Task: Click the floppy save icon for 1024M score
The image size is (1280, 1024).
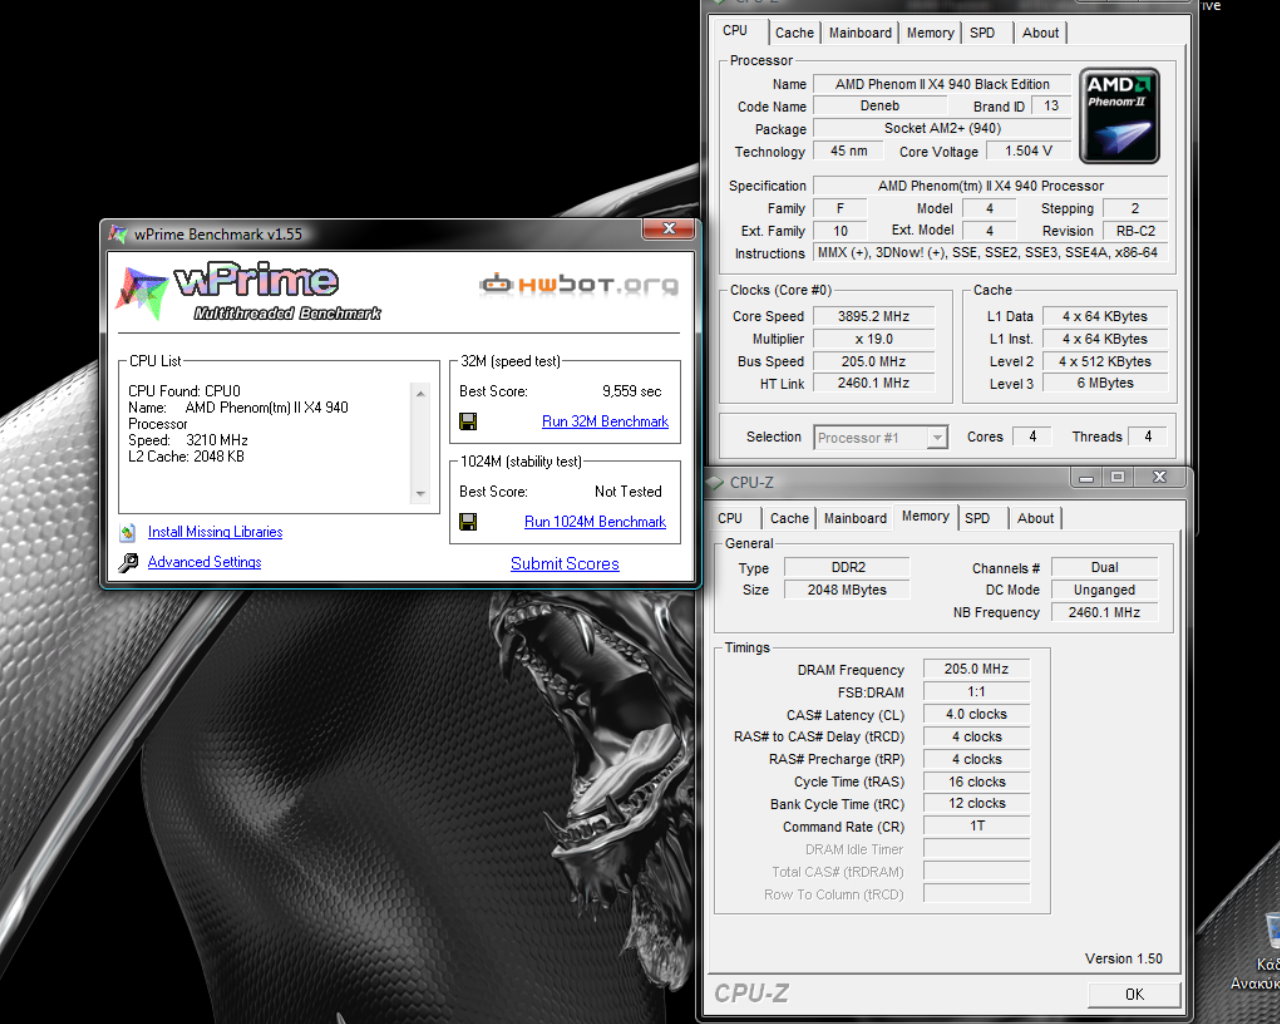Action: point(468,522)
